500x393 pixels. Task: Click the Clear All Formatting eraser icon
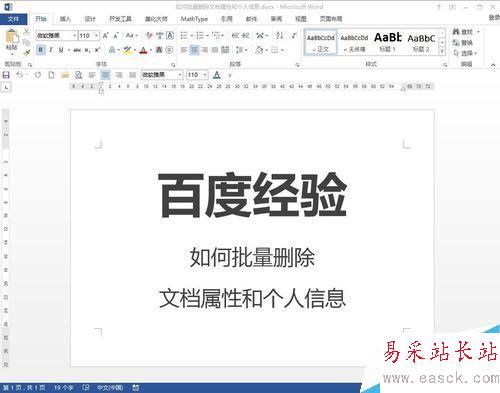click(x=149, y=35)
